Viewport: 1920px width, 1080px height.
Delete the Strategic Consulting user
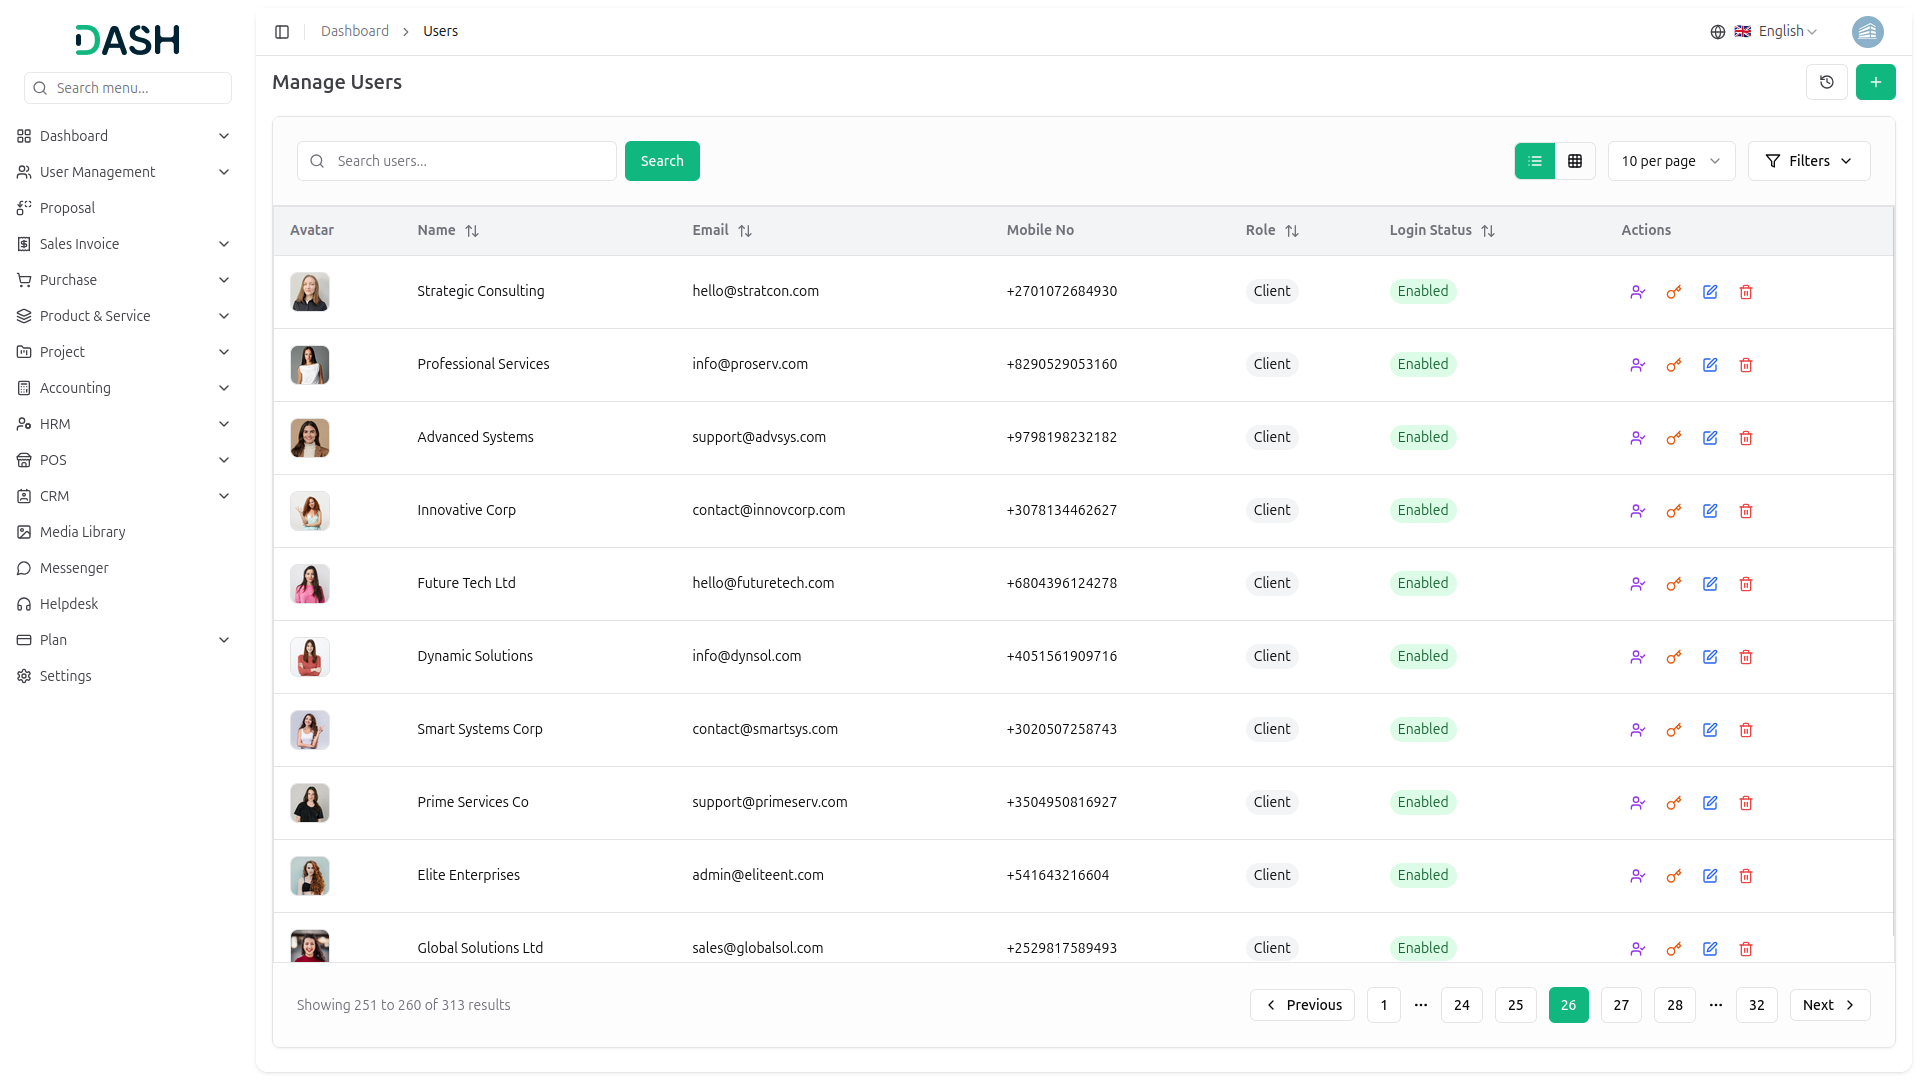tap(1746, 292)
